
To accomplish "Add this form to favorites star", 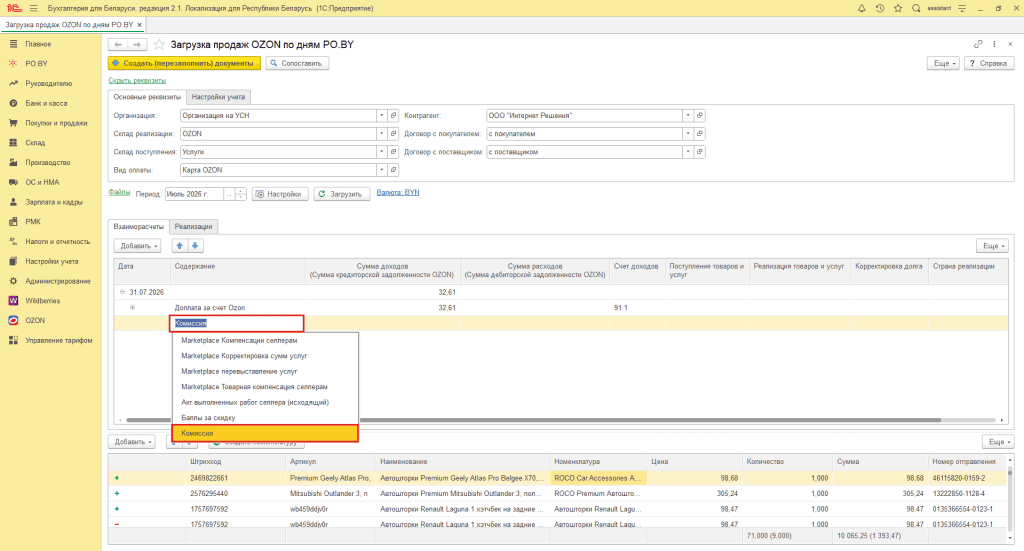I will click(x=159, y=44).
